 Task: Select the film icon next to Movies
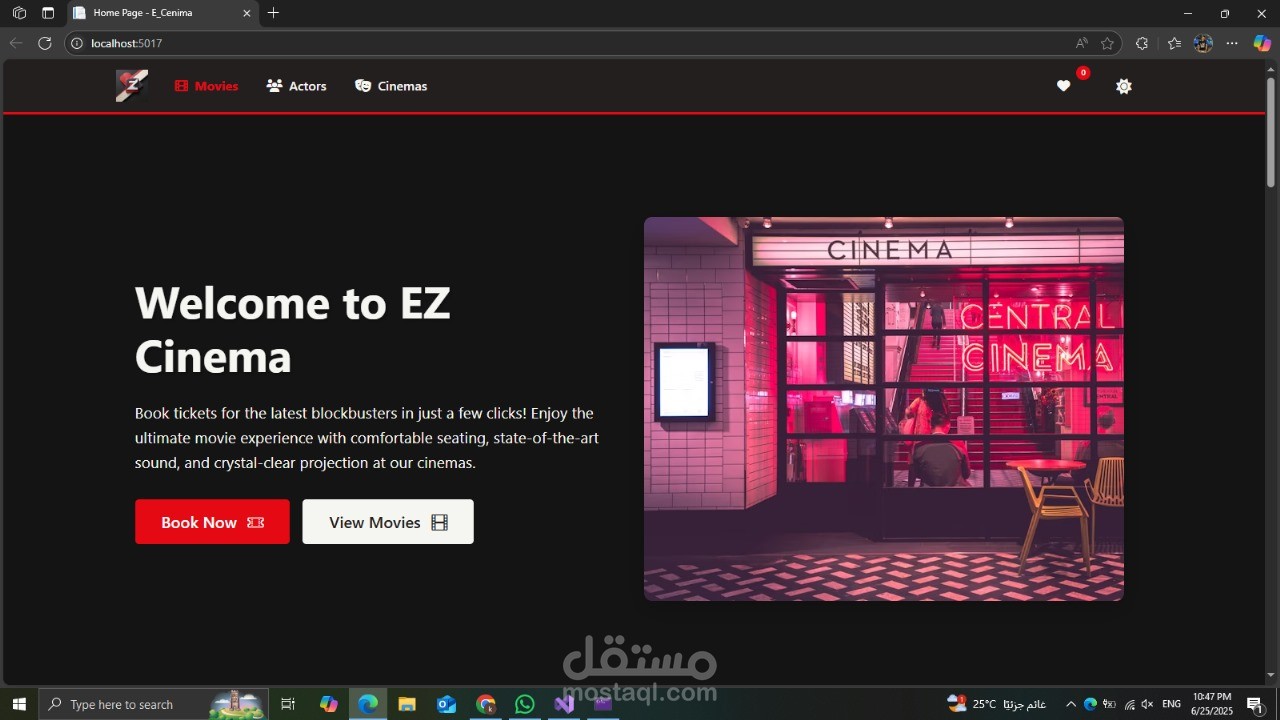pos(180,86)
